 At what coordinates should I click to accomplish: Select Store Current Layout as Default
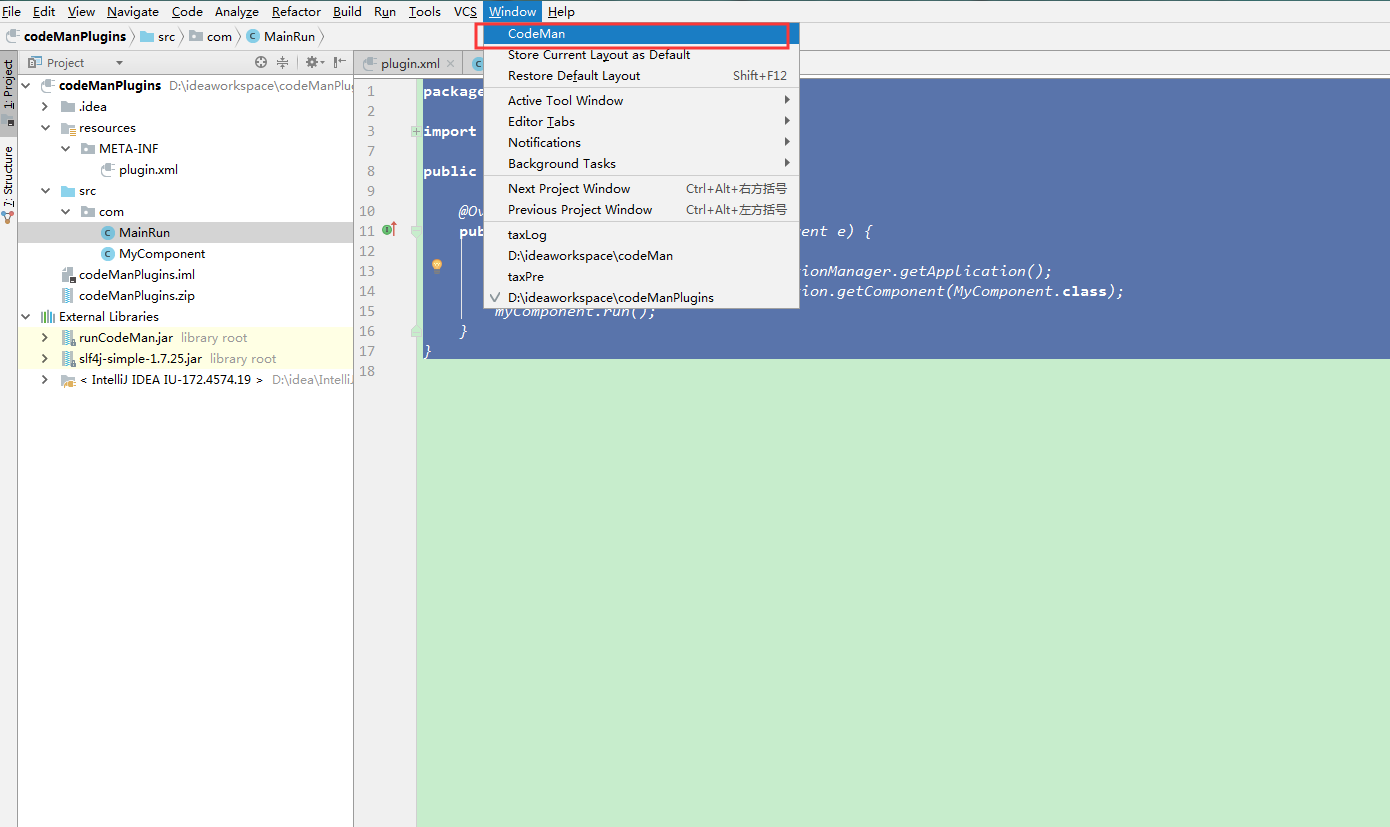(x=640, y=55)
